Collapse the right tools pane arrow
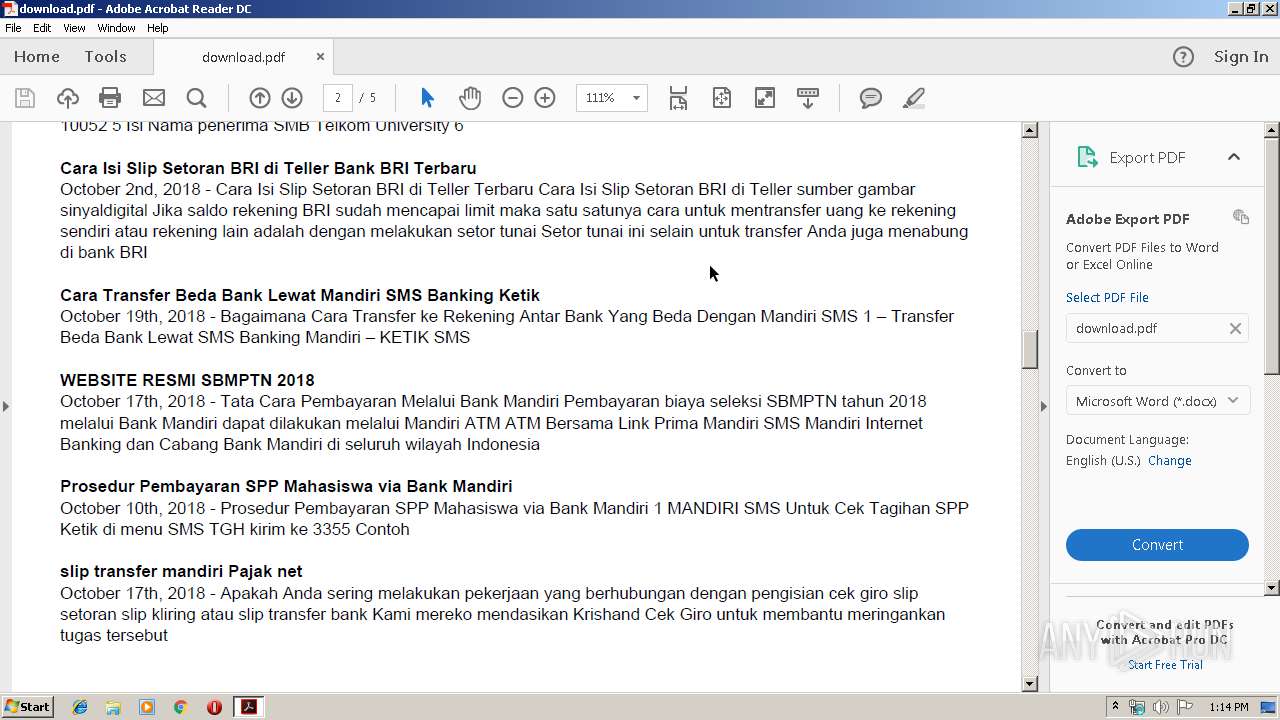This screenshot has width=1280, height=720. 1044,406
